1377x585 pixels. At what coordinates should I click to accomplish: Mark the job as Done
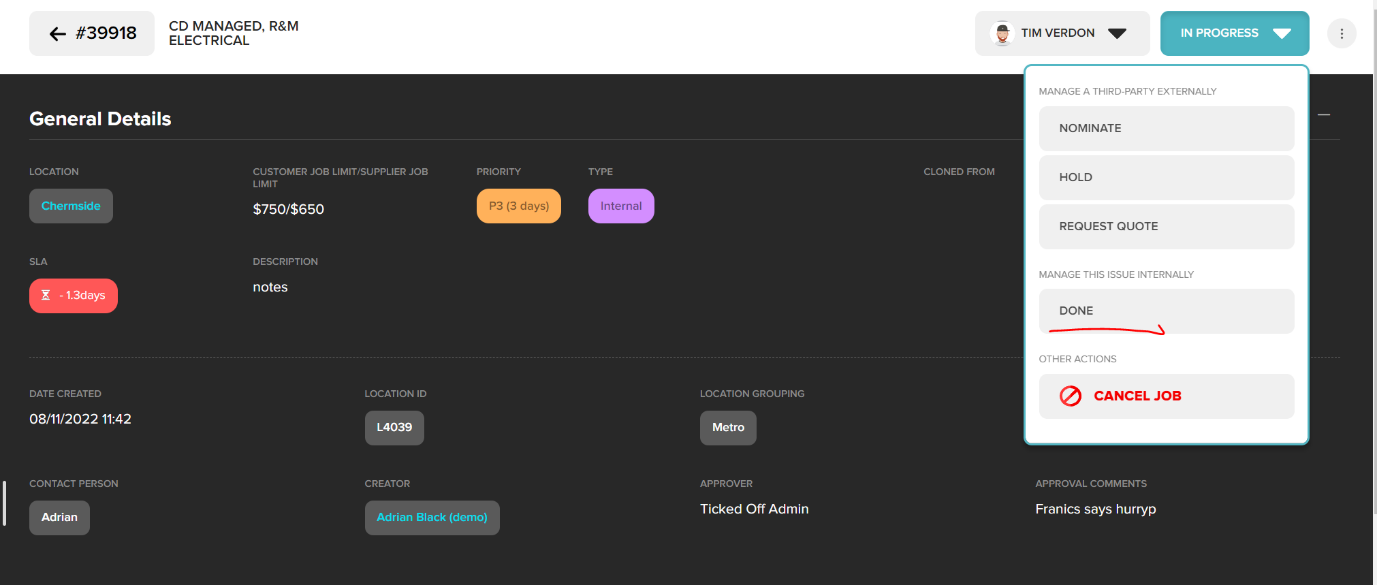1166,311
